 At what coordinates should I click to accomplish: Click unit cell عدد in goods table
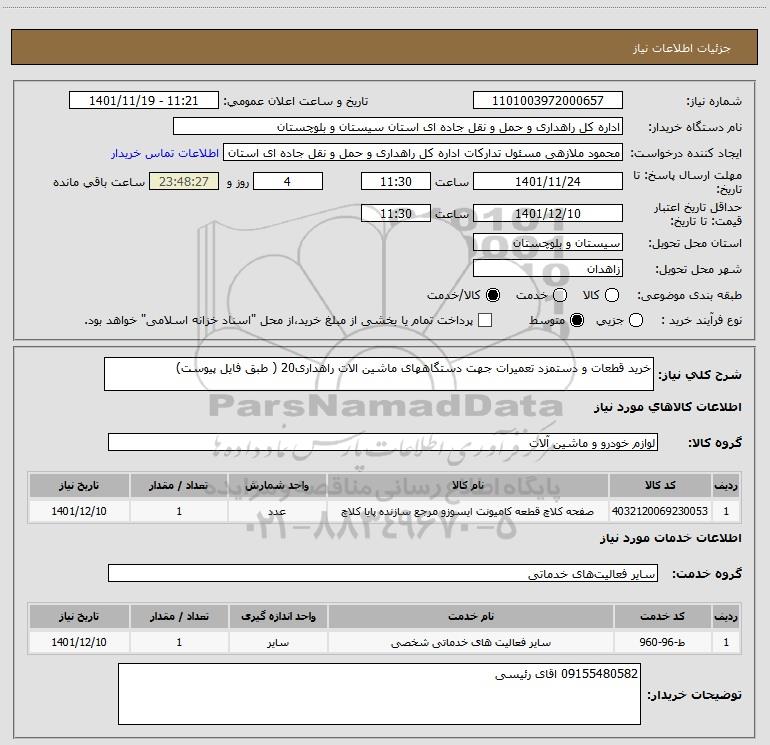[277, 511]
